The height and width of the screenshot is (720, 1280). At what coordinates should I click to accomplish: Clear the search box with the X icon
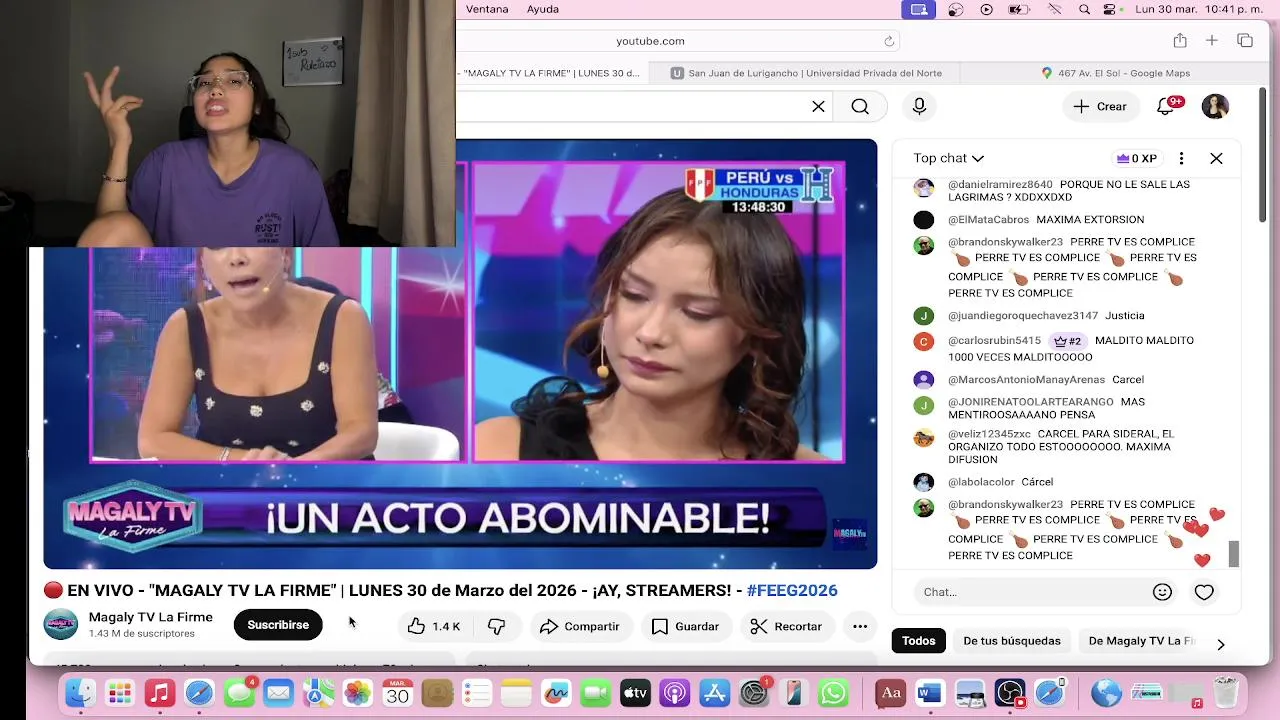(818, 106)
